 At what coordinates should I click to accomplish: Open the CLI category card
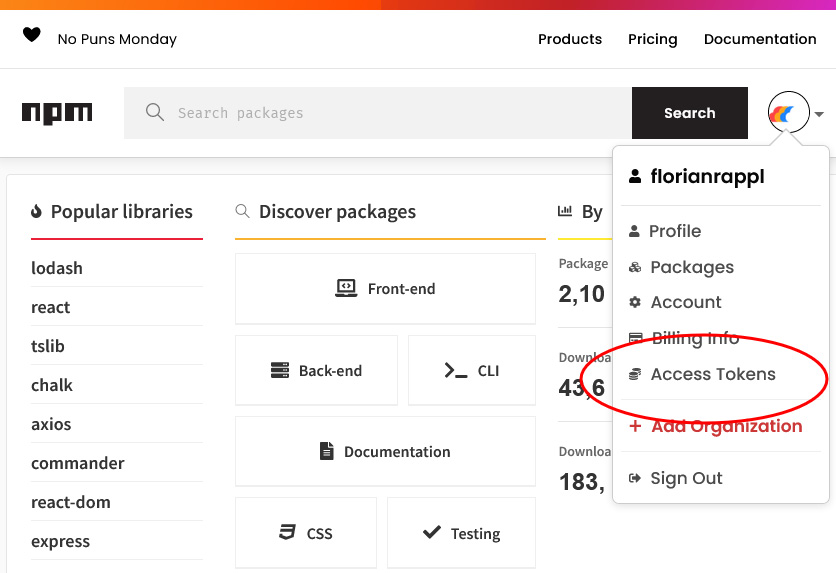point(472,370)
